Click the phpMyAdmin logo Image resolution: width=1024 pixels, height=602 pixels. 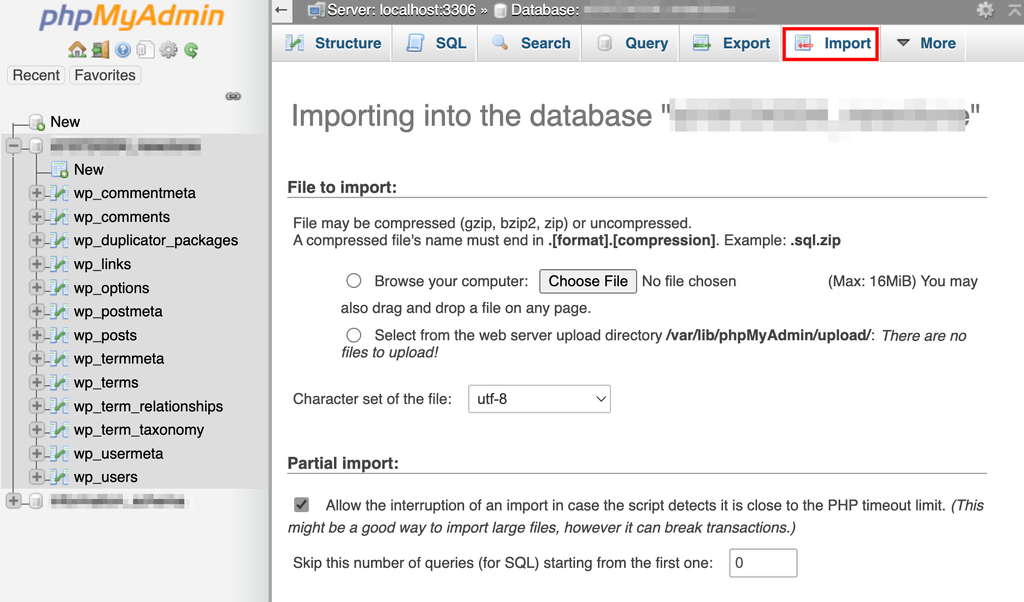131,17
